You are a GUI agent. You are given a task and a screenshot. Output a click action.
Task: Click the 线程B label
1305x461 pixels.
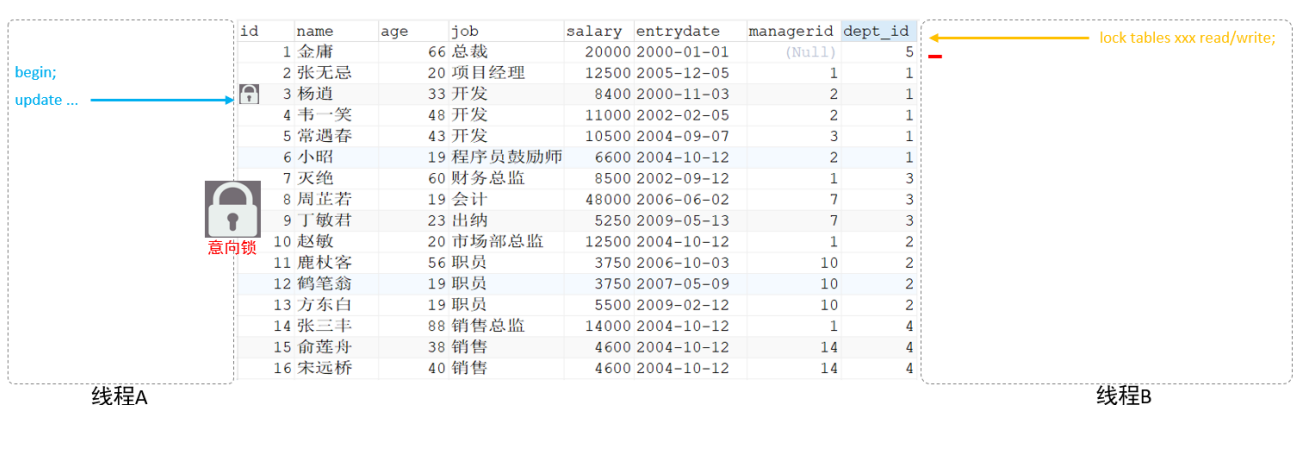pos(1124,397)
